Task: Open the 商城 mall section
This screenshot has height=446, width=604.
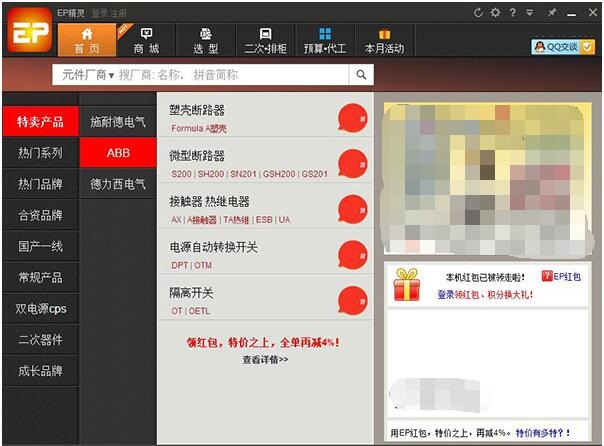Action: (146, 40)
